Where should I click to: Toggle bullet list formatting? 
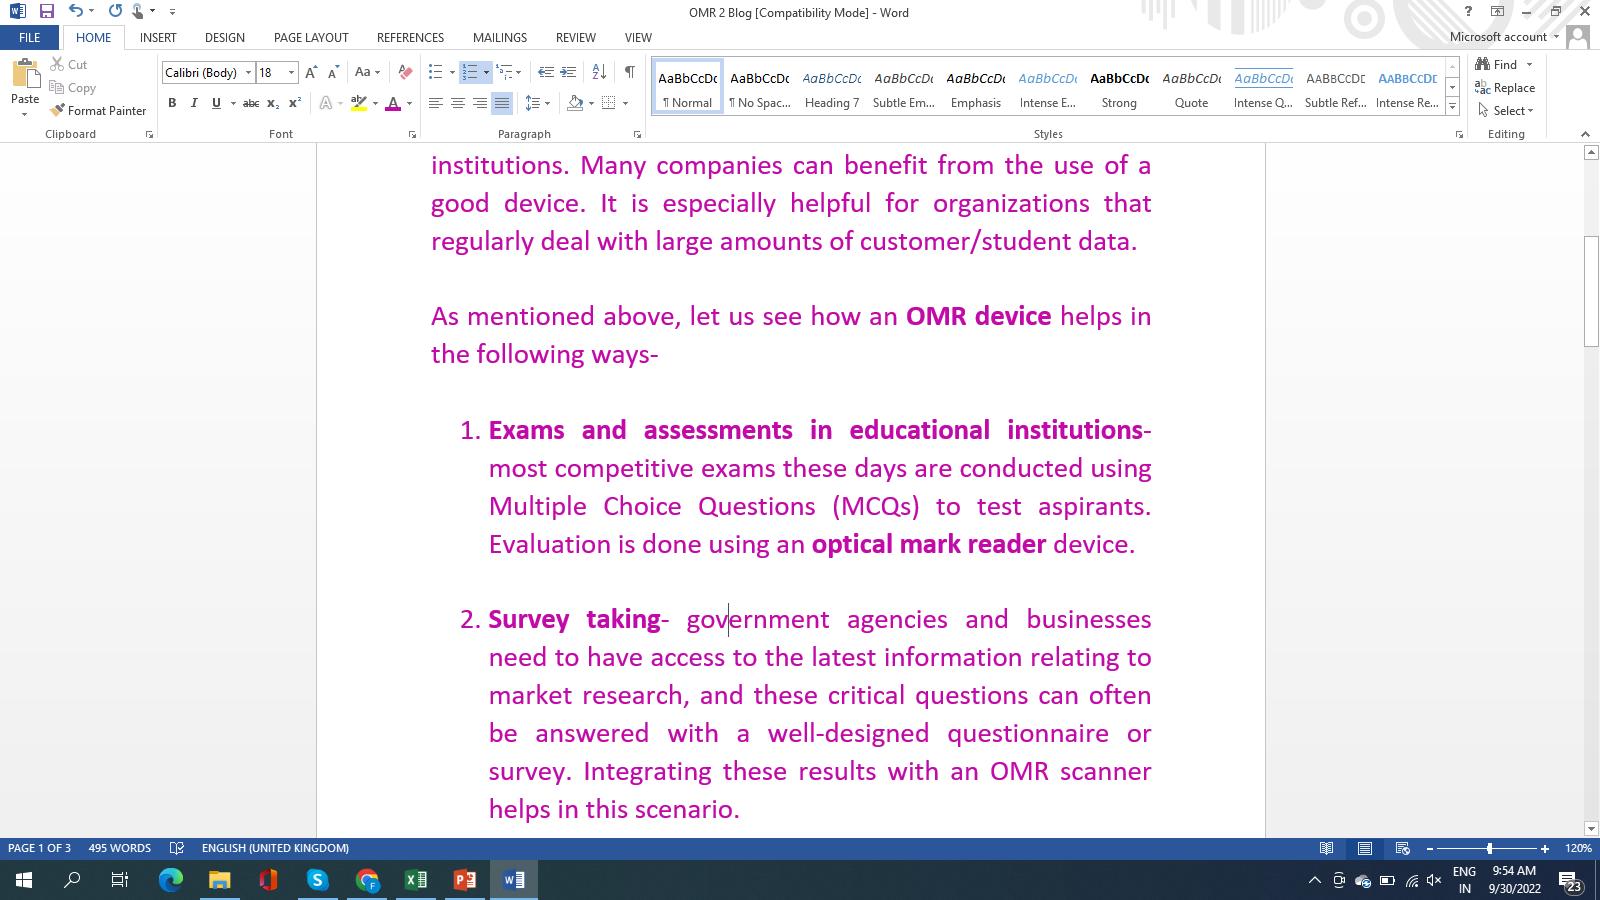pos(435,72)
